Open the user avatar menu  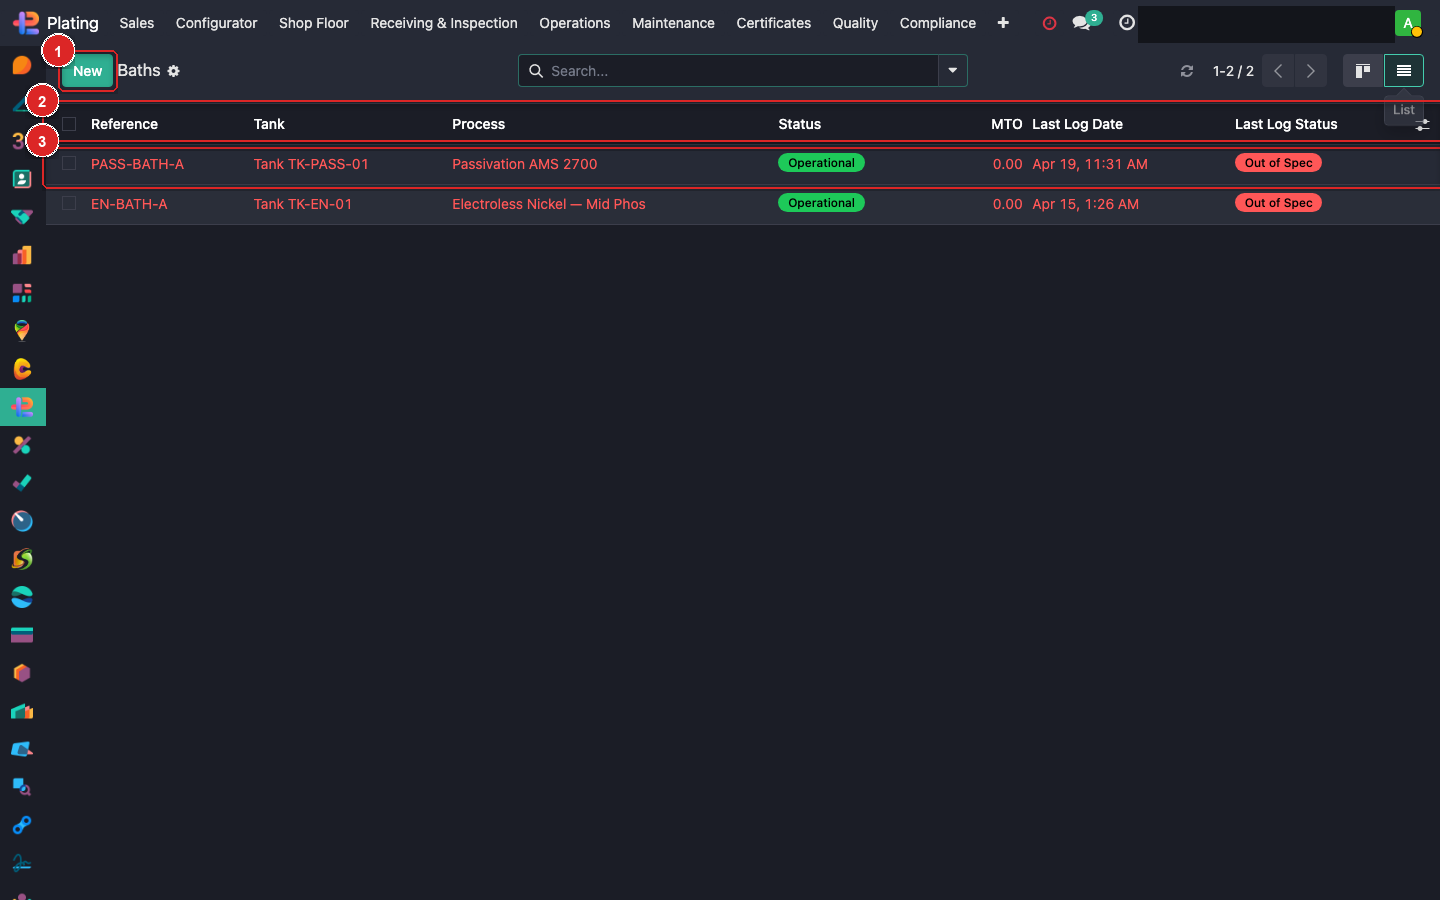(1407, 23)
